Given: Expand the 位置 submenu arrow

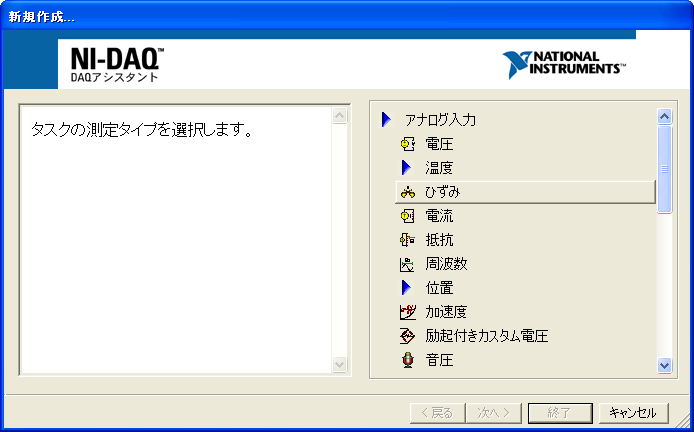Looking at the screenshot, I should click(x=406, y=288).
